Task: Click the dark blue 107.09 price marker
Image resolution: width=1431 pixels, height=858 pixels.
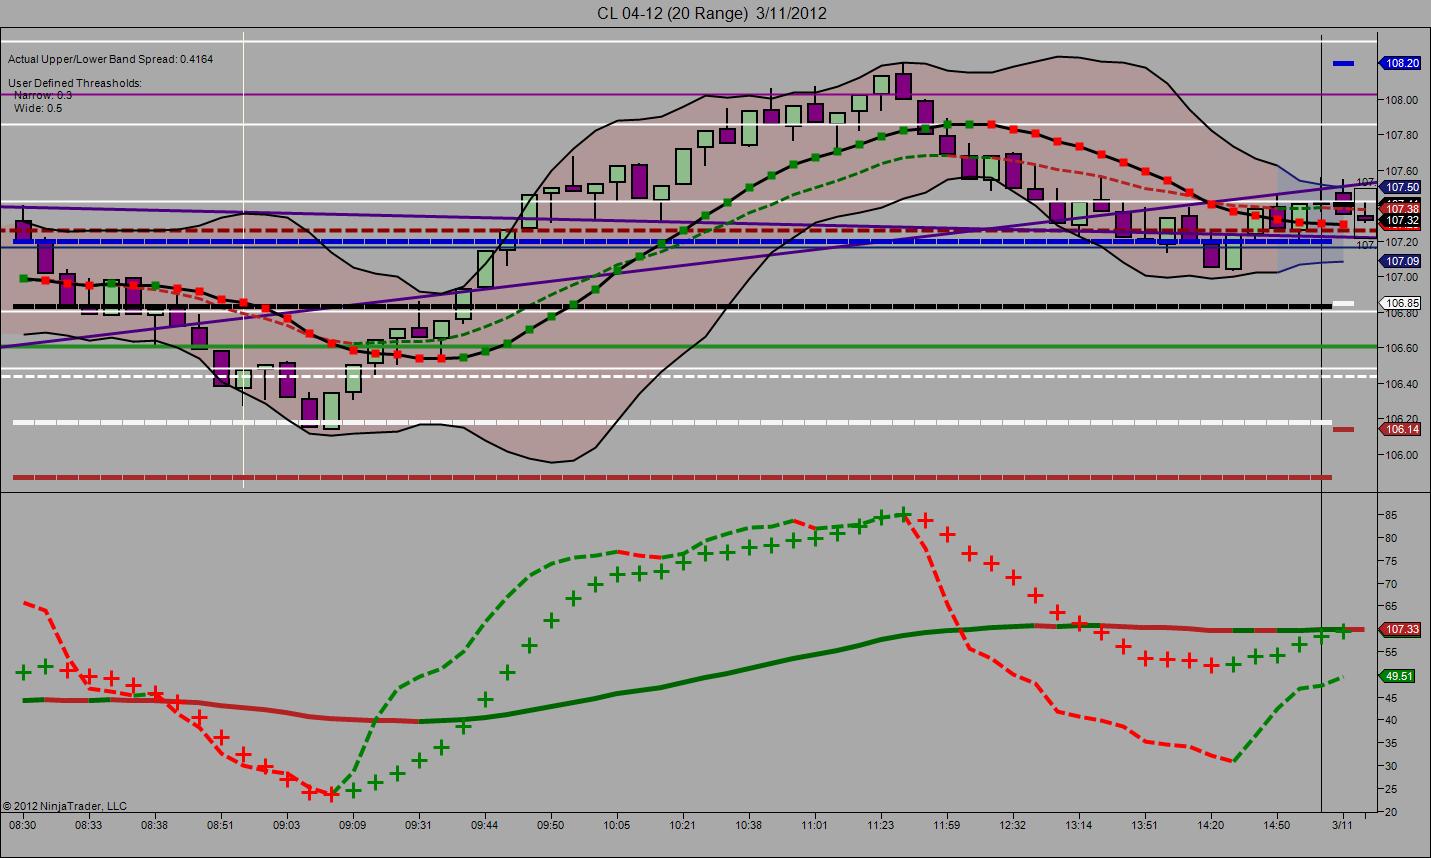Action: [1401, 261]
